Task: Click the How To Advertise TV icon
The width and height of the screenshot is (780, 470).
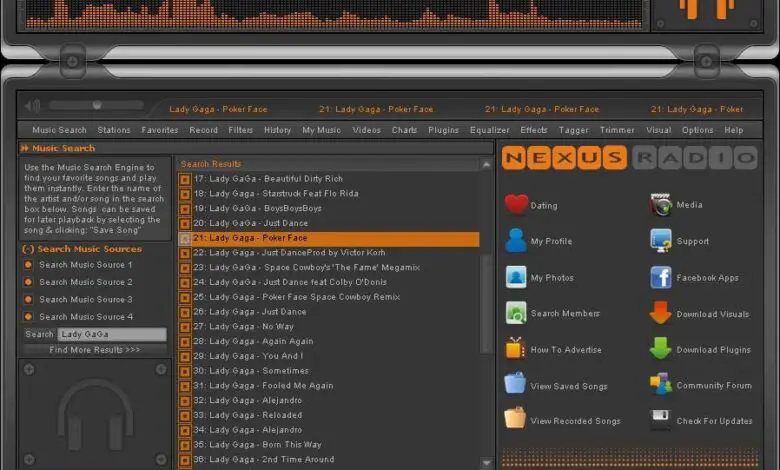Action: coord(515,348)
